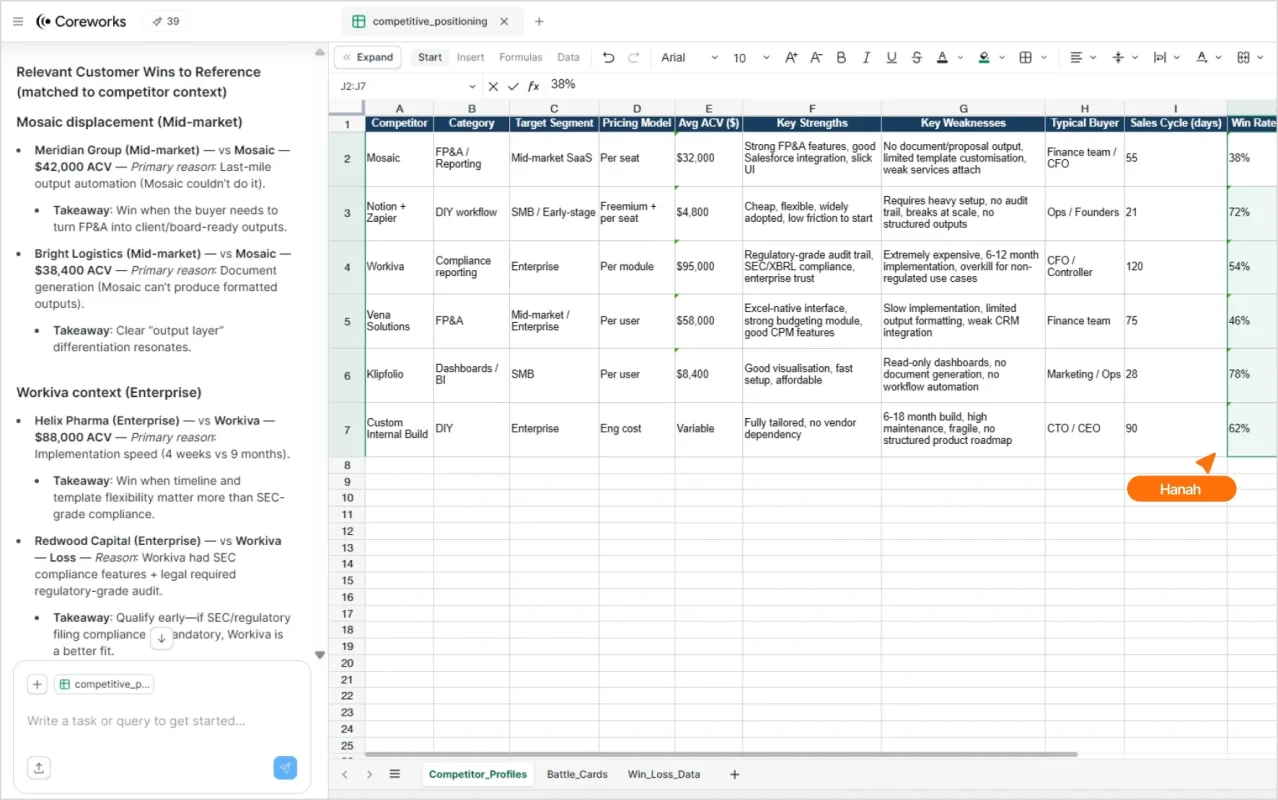Screen dimensions: 1278x800
Task: Open the hamburger menu beside Coreworks logo
Action: [x=18, y=21]
